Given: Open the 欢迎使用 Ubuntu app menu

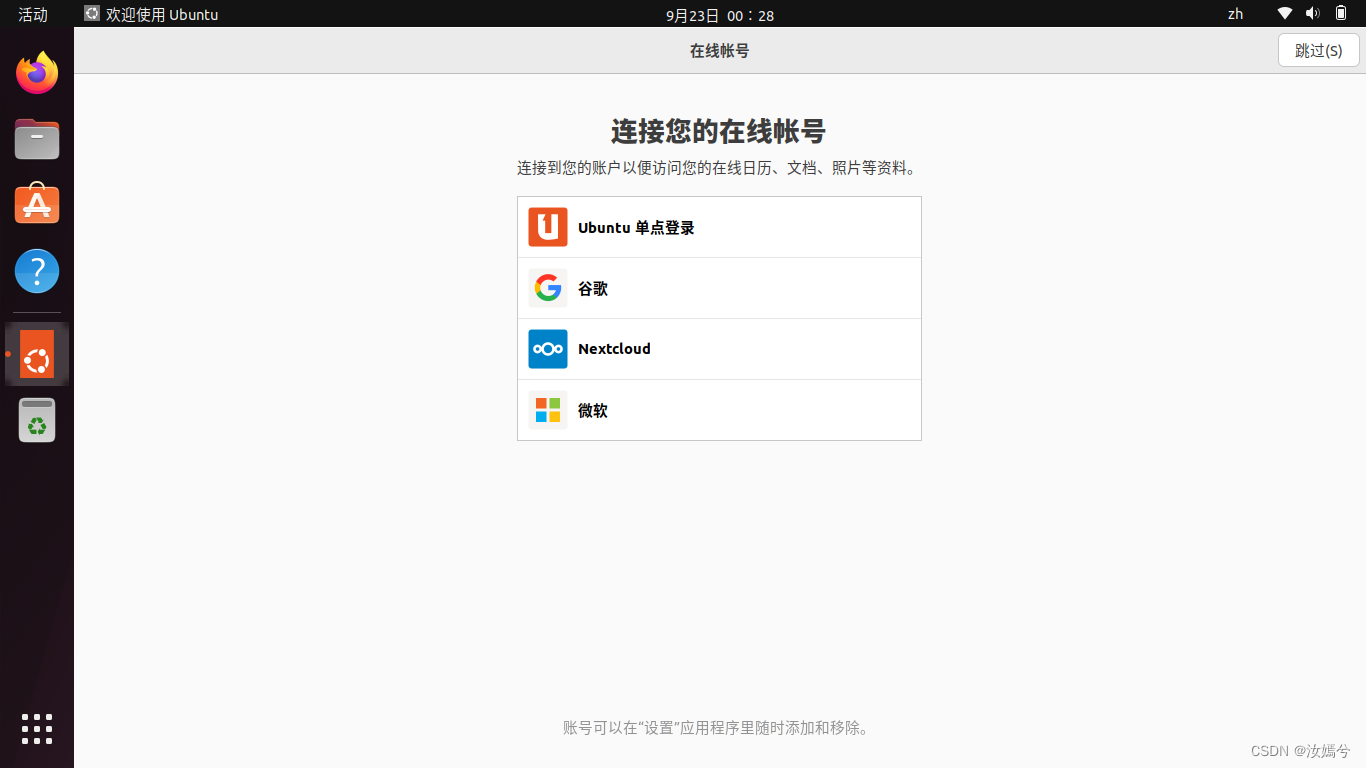Looking at the screenshot, I should (x=151, y=14).
